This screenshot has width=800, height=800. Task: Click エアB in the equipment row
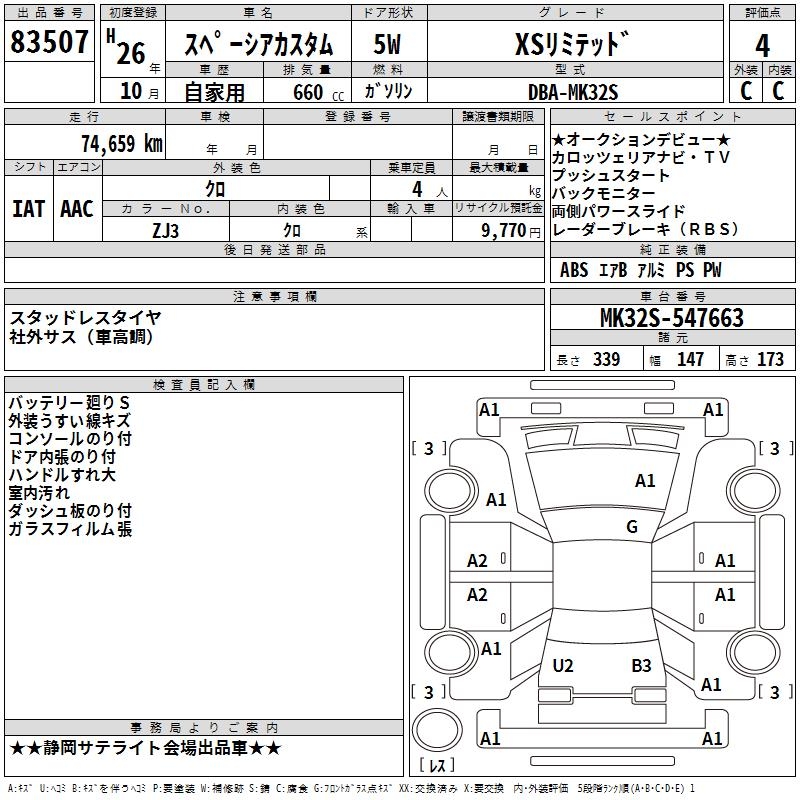612,269
